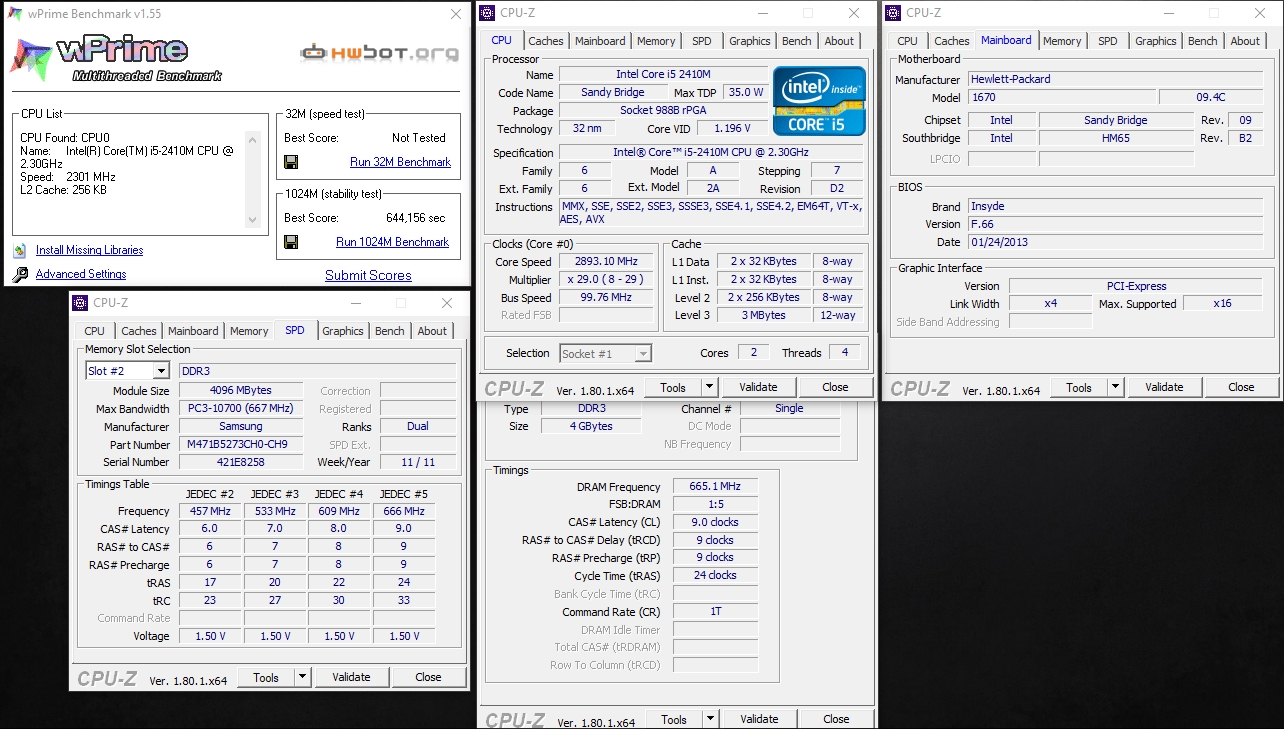The height and width of the screenshot is (729, 1284).
Task: Click the Install Missing Libraries icon
Action: pyautogui.click(x=20, y=250)
